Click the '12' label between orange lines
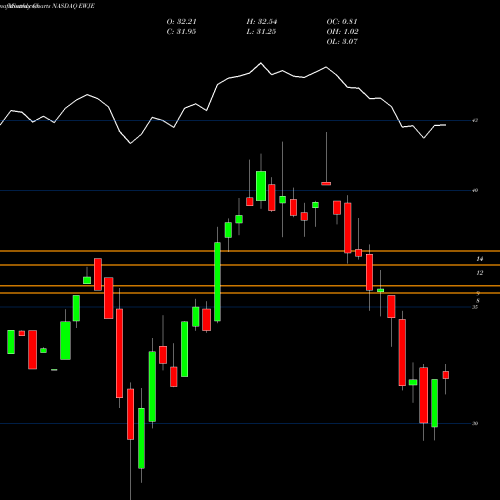 (x=480, y=273)
